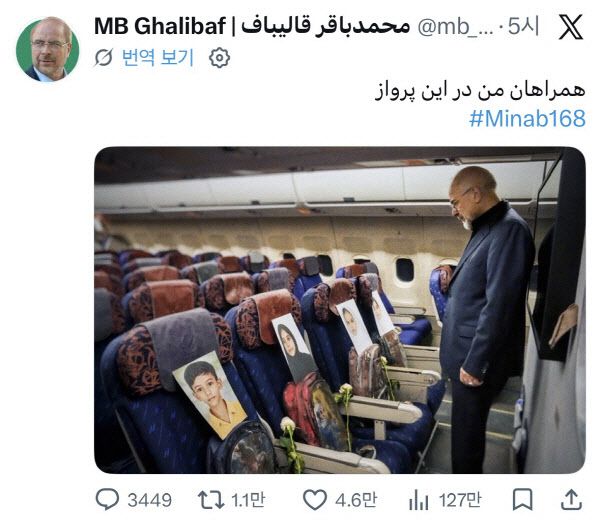Show translation via 번역 보기 link
The height and width of the screenshot is (522, 600).
pos(158,58)
